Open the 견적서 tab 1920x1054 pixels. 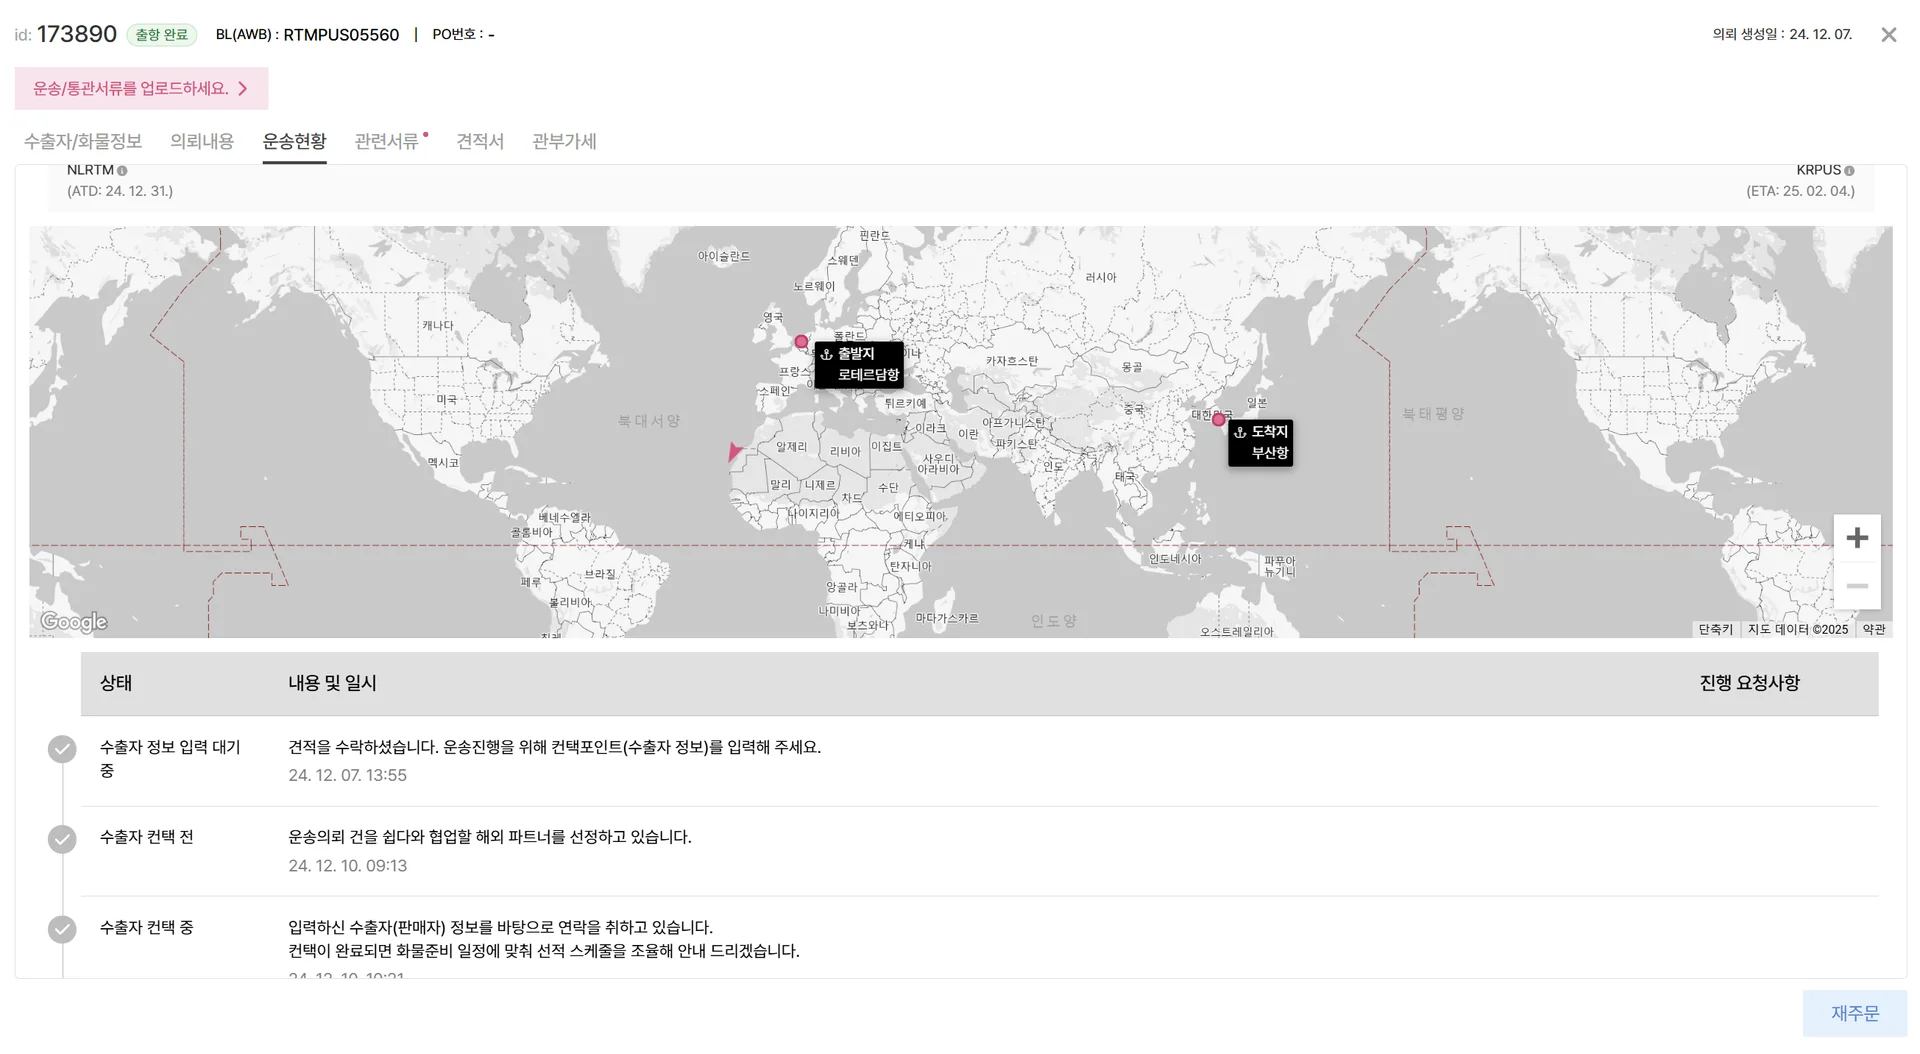pyautogui.click(x=480, y=141)
